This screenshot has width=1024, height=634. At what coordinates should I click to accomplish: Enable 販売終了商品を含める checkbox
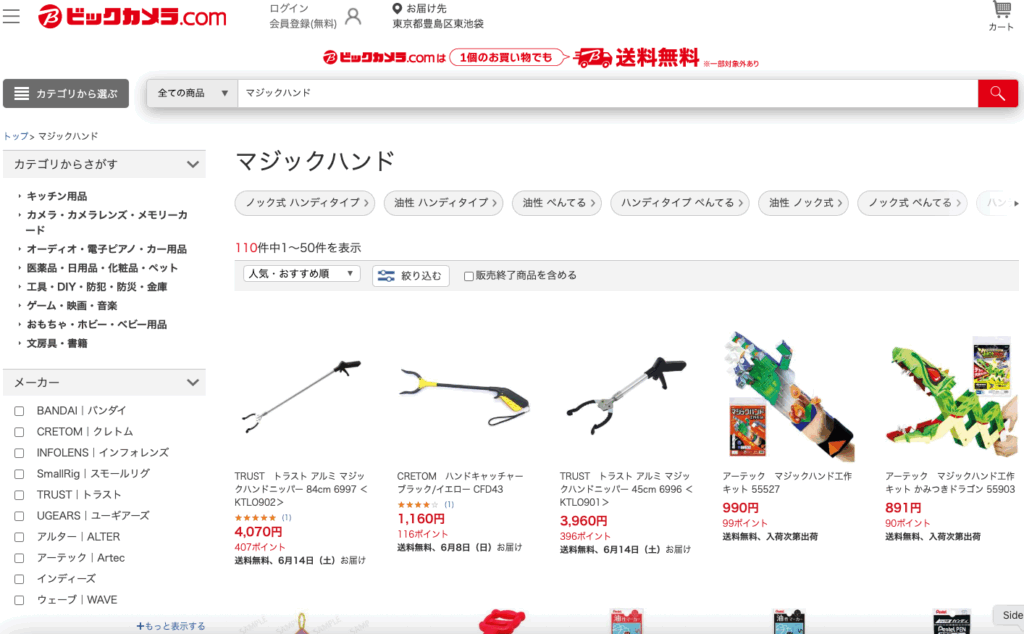point(468,276)
